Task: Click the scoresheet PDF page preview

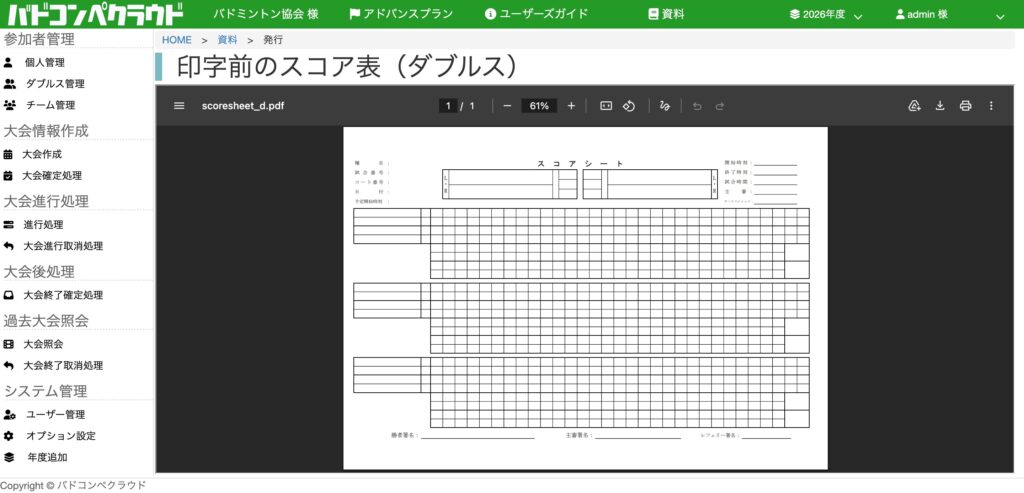Action: (585, 298)
